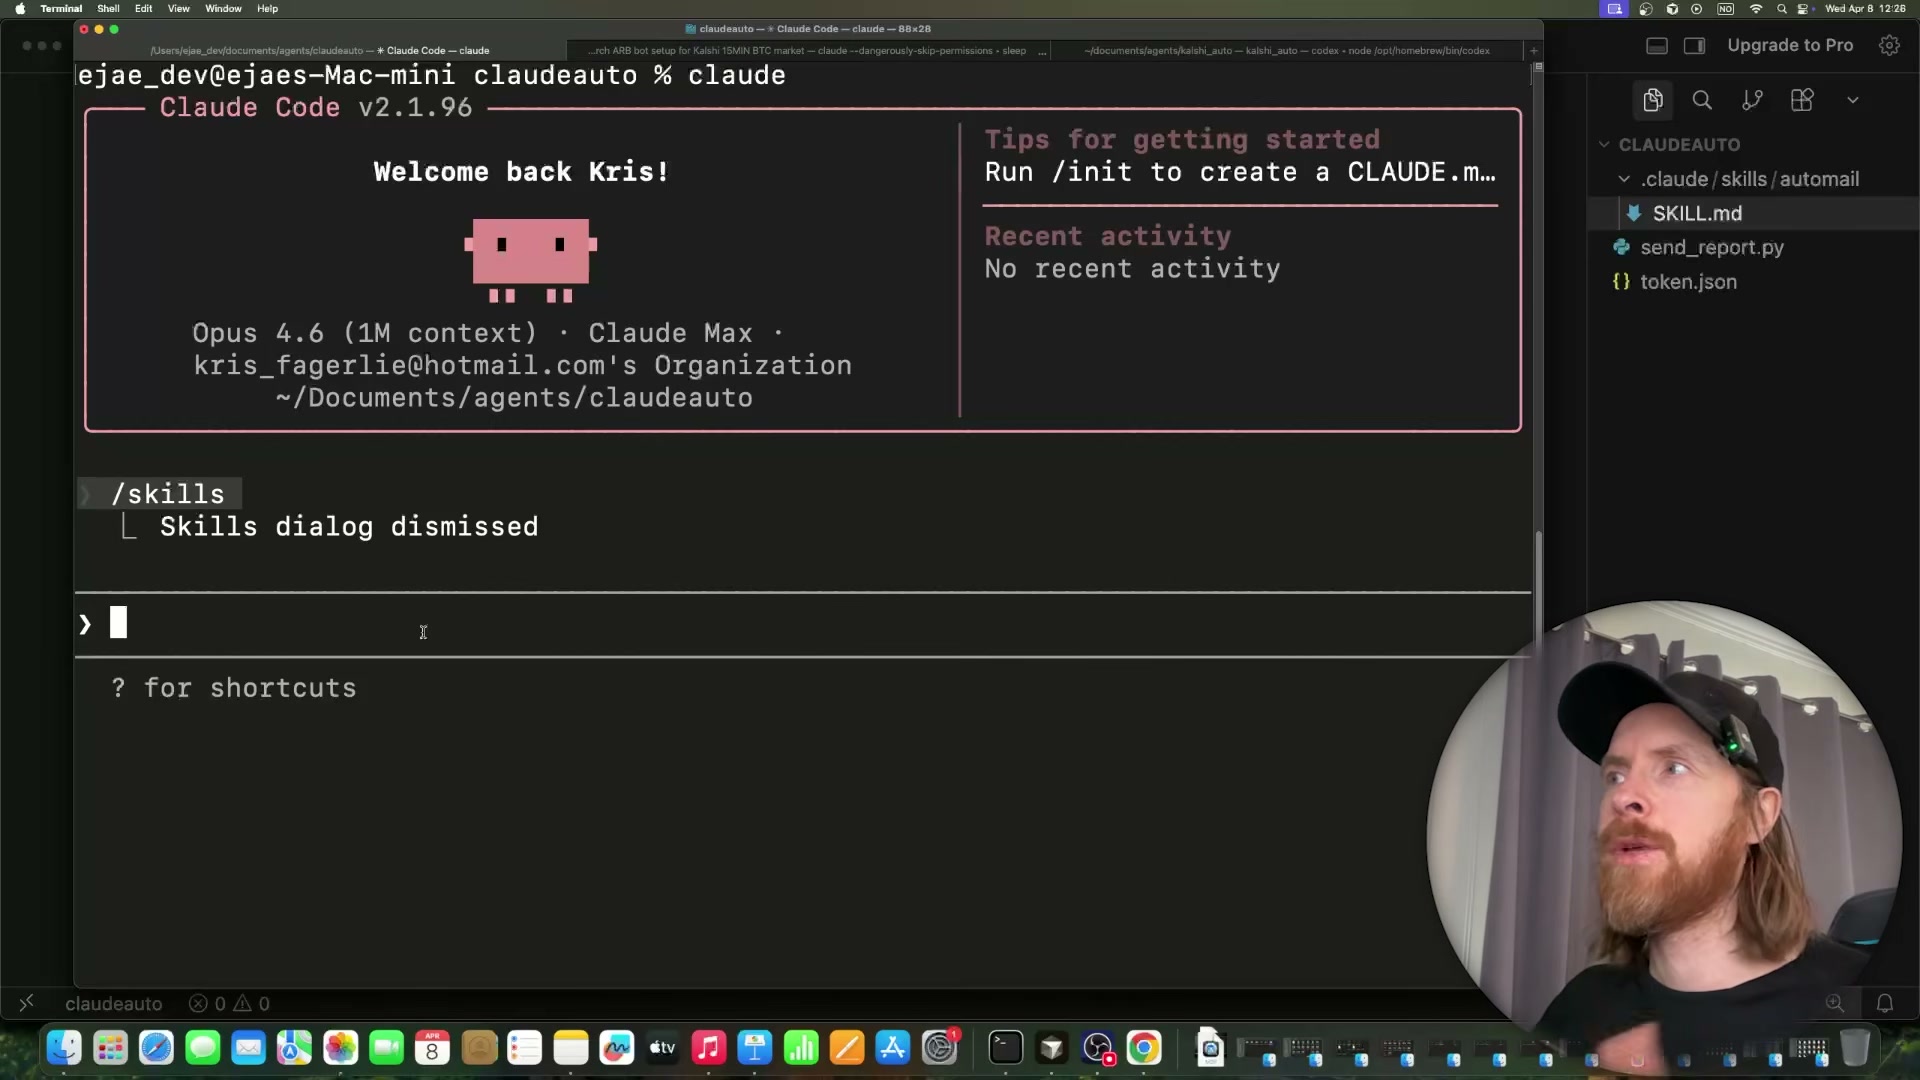Open the Trash in the Dock
Screen dimensions: 1920x1080
click(x=1855, y=1048)
